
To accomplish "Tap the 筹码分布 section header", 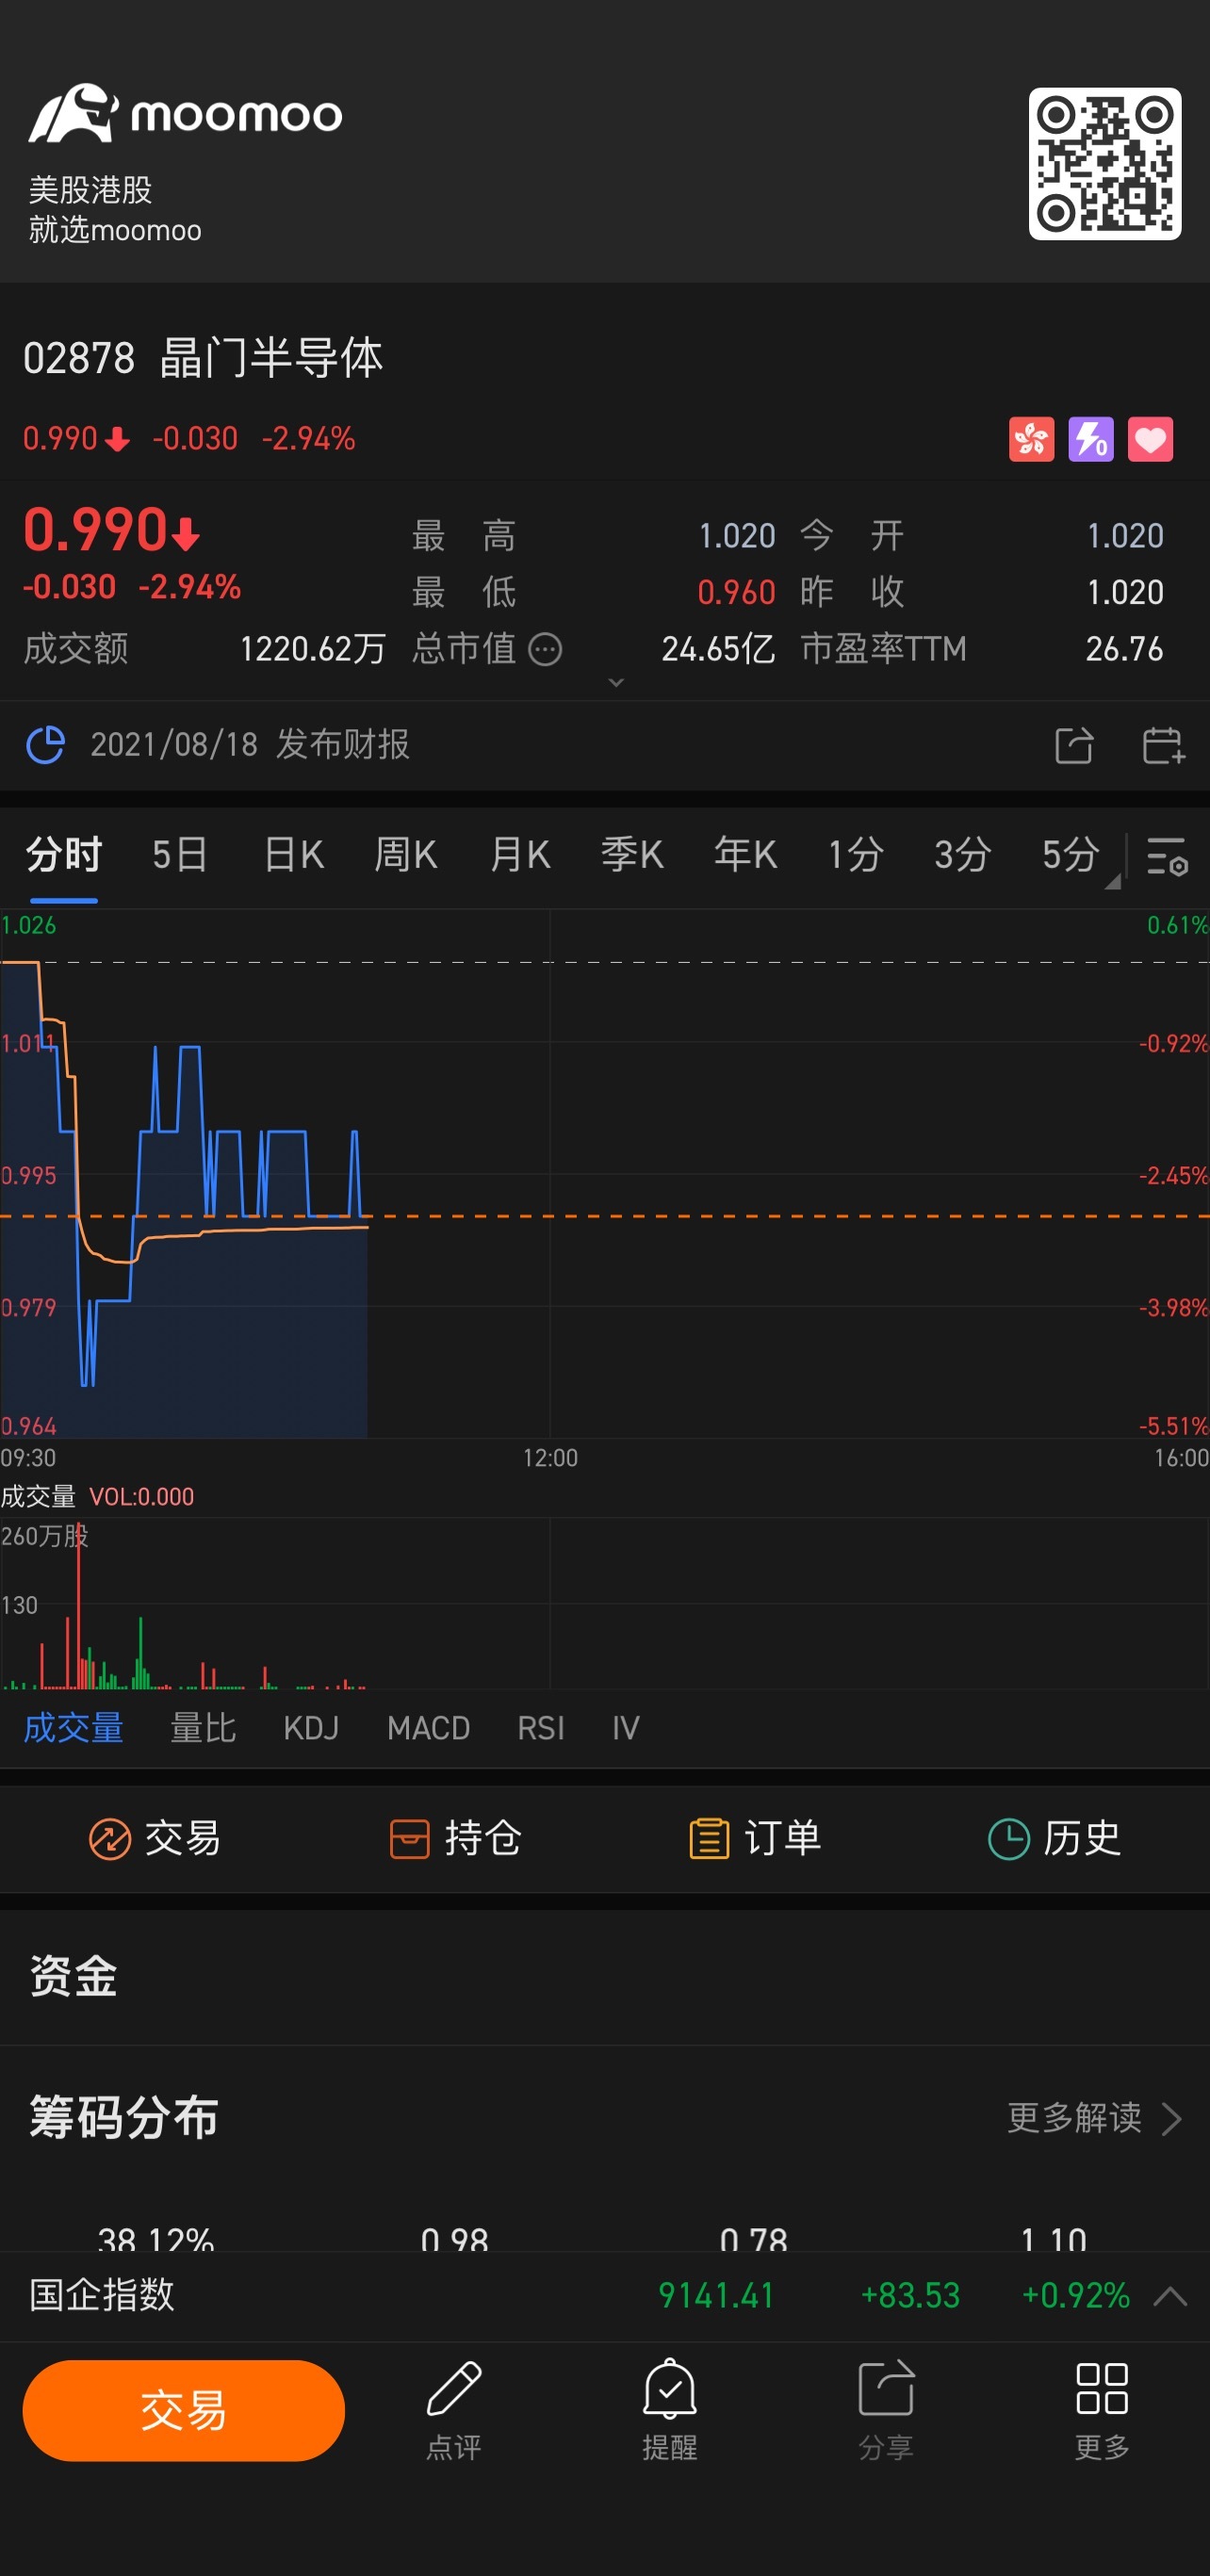I will (x=124, y=2117).
